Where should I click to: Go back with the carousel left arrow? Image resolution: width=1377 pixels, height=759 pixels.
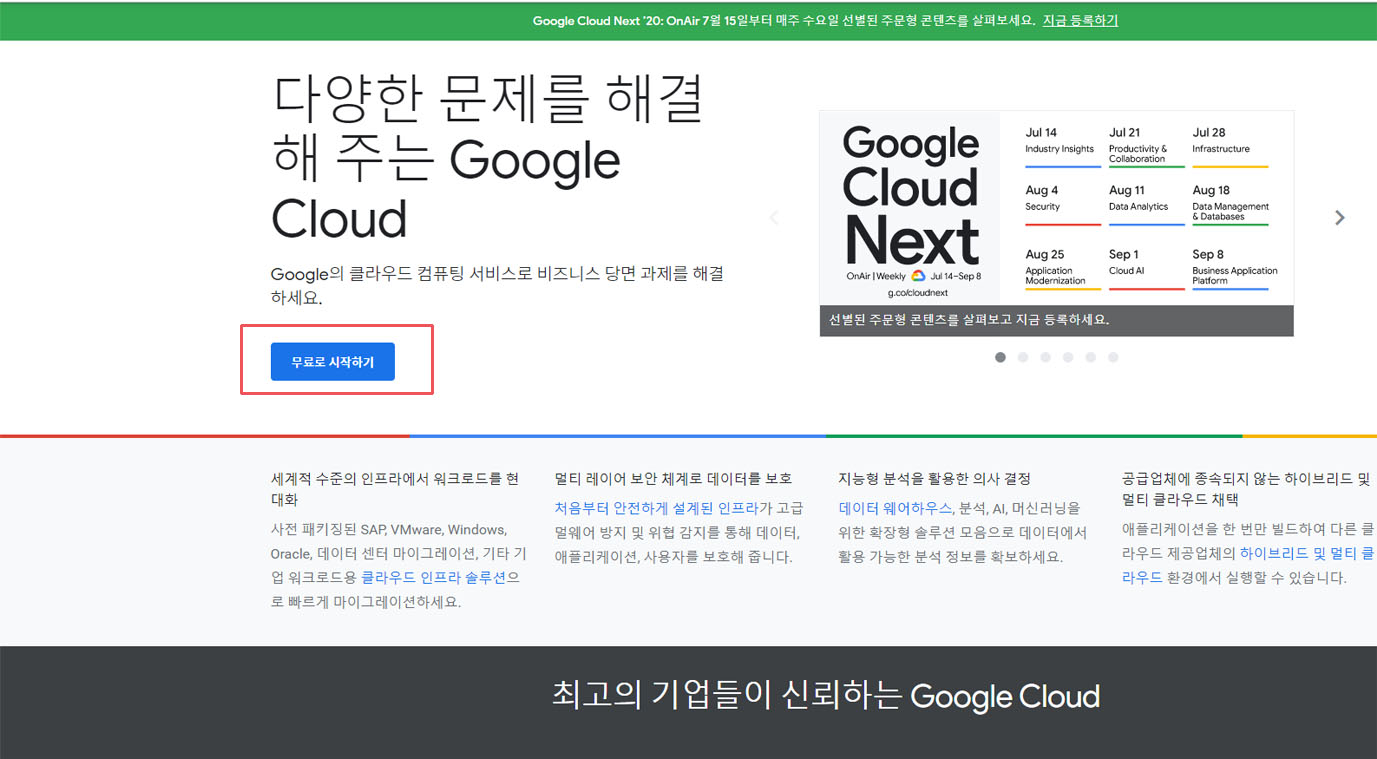point(773,218)
